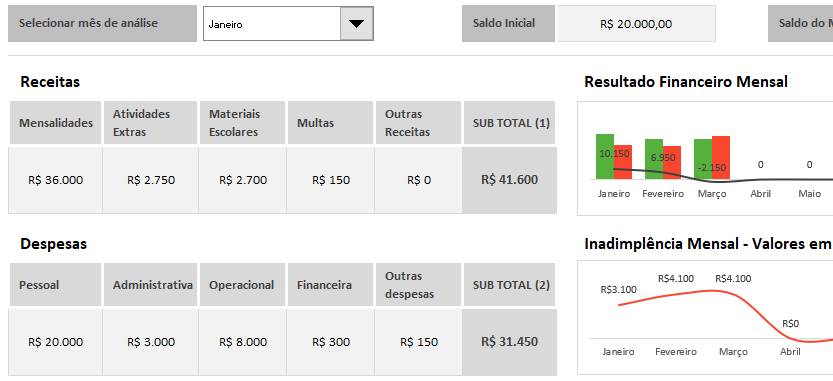Click the SUB TOTAL (2) value R$ 31.450
This screenshot has height=381, width=833.
tap(509, 342)
